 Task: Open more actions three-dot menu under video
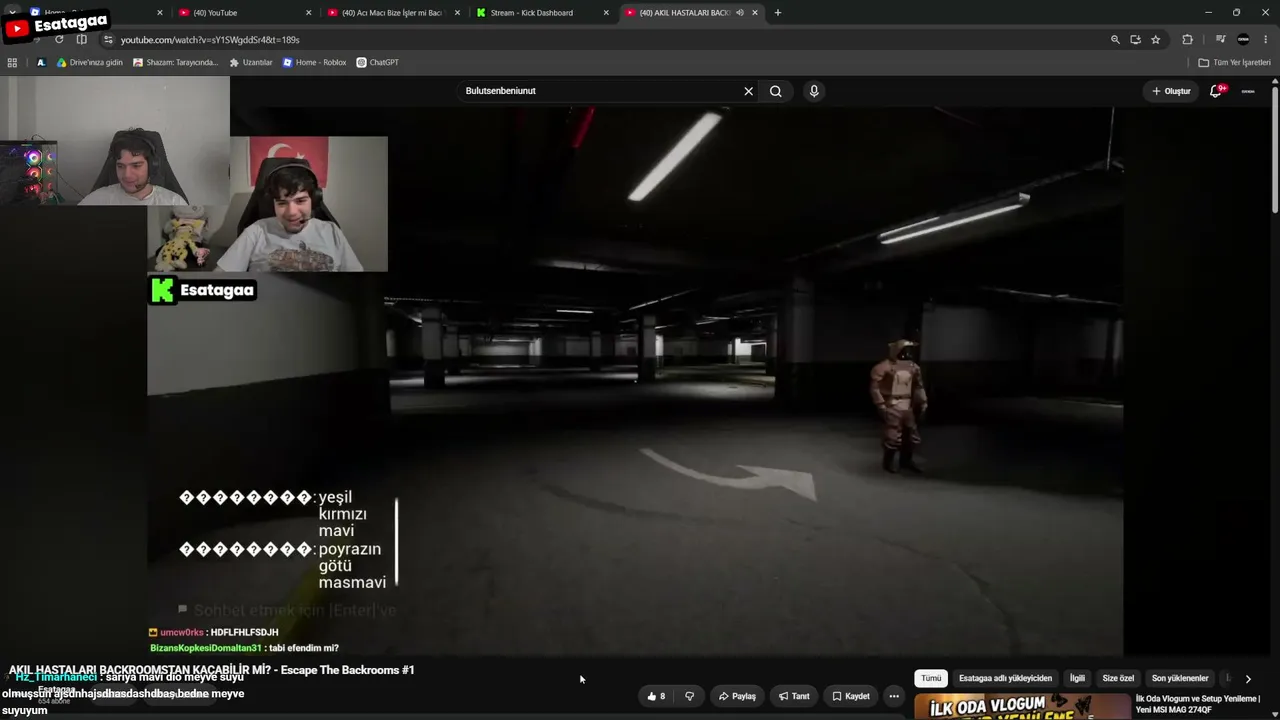pyautogui.click(x=894, y=696)
